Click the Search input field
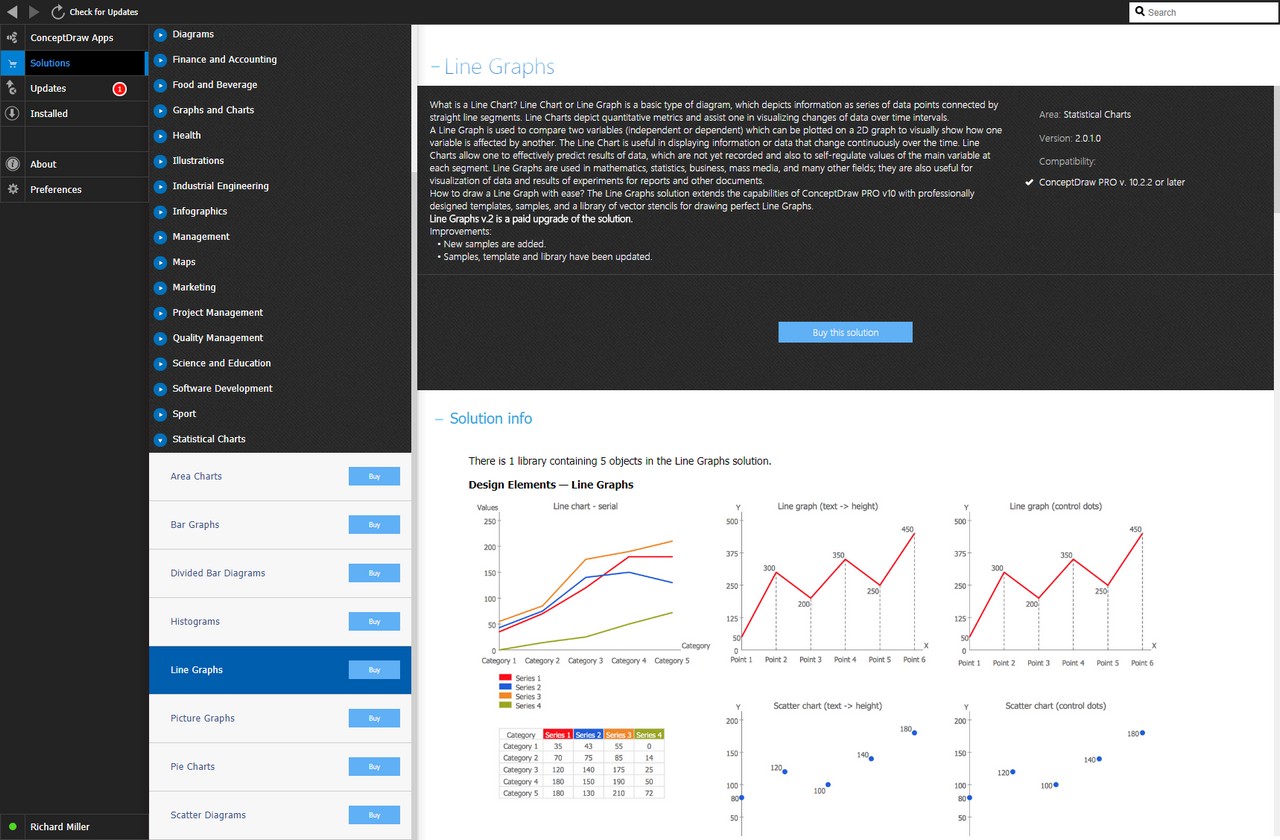The image size is (1280, 840). 1203,12
